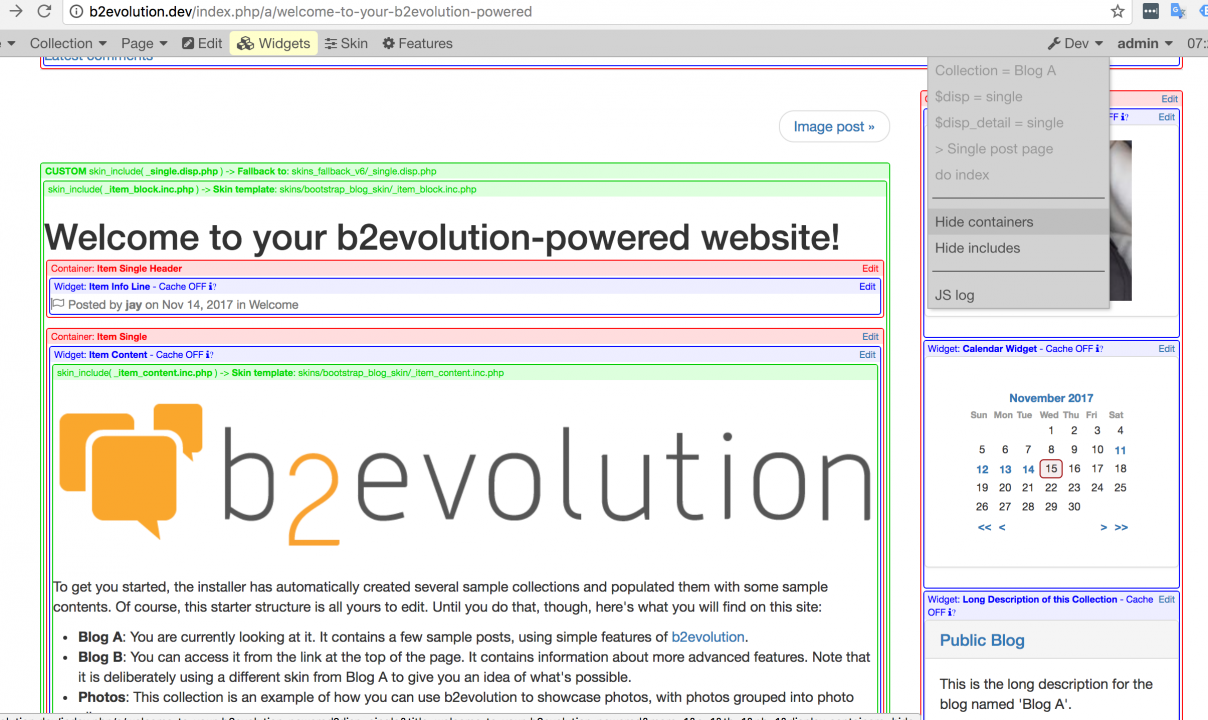This screenshot has height=720, width=1208.
Task: Click Edit on the Item Info Line widget
Action: 867,287
